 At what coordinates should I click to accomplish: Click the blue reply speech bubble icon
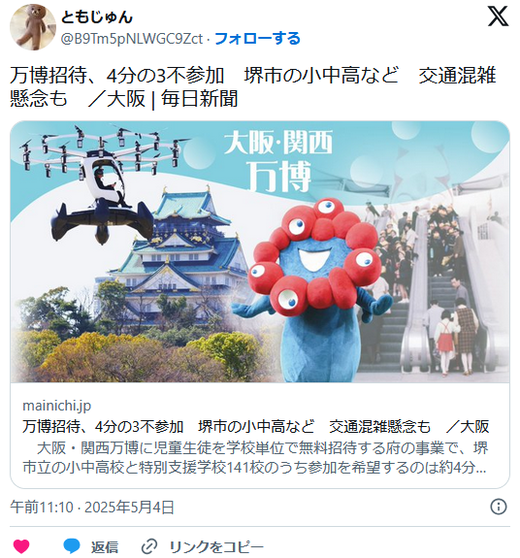click(x=72, y=546)
